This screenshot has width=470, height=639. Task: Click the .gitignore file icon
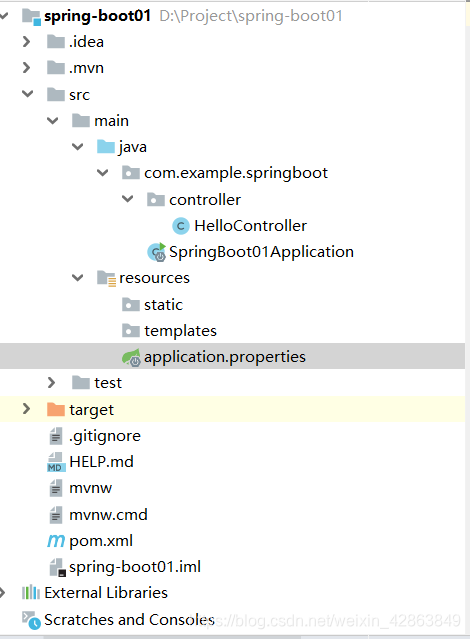(x=56, y=436)
